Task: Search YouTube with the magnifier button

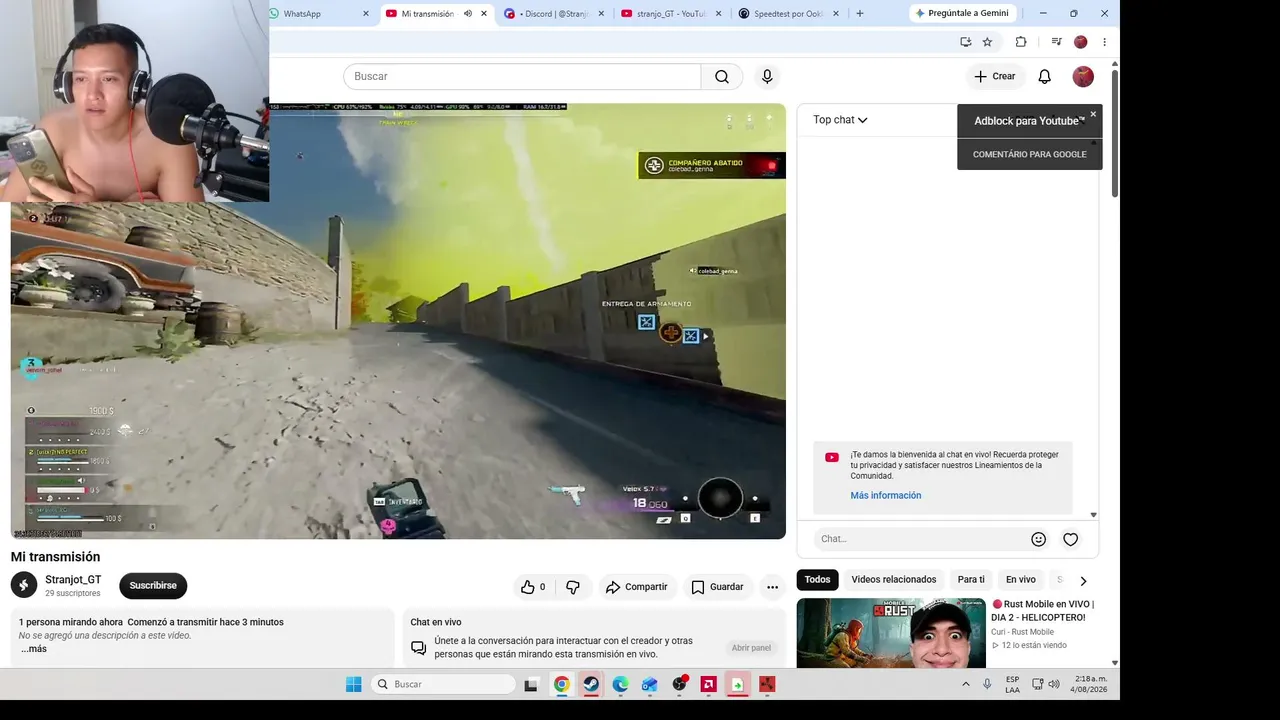Action: tap(722, 76)
